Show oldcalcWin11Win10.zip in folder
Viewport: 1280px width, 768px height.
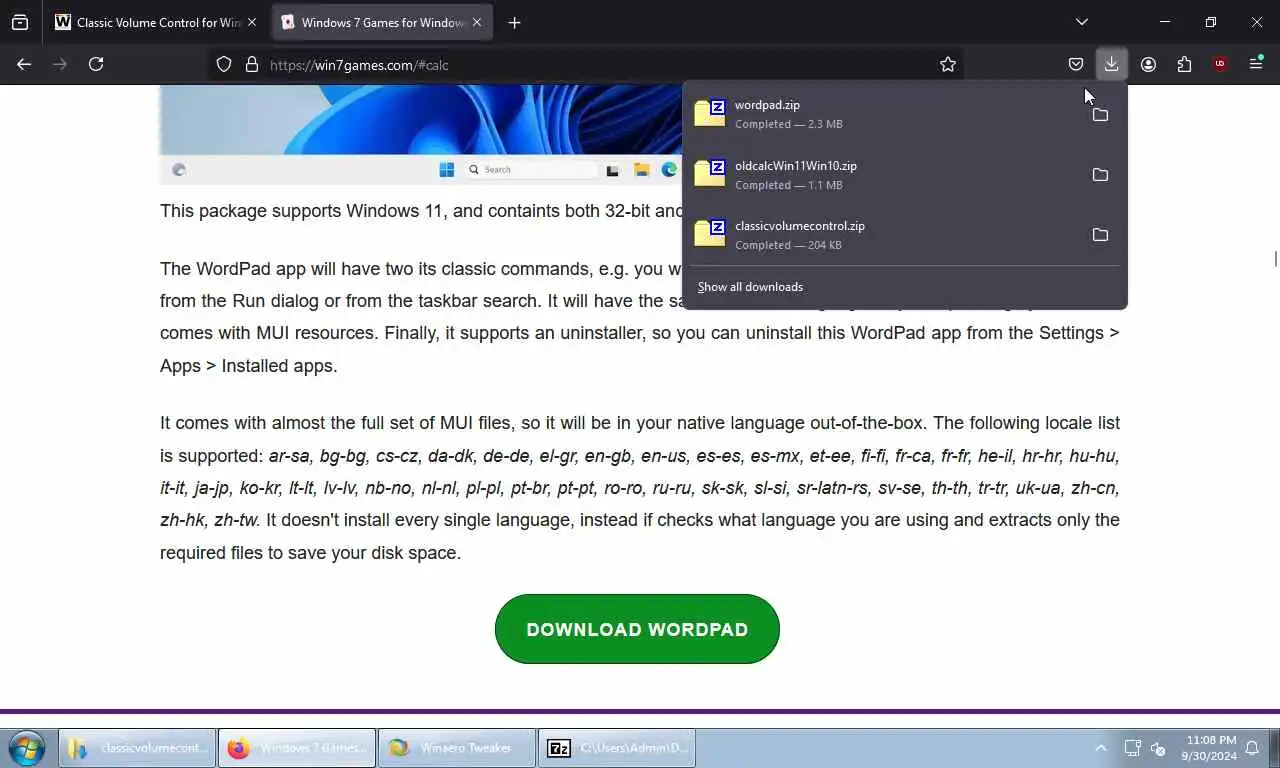pyautogui.click(x=1100, y=175)
